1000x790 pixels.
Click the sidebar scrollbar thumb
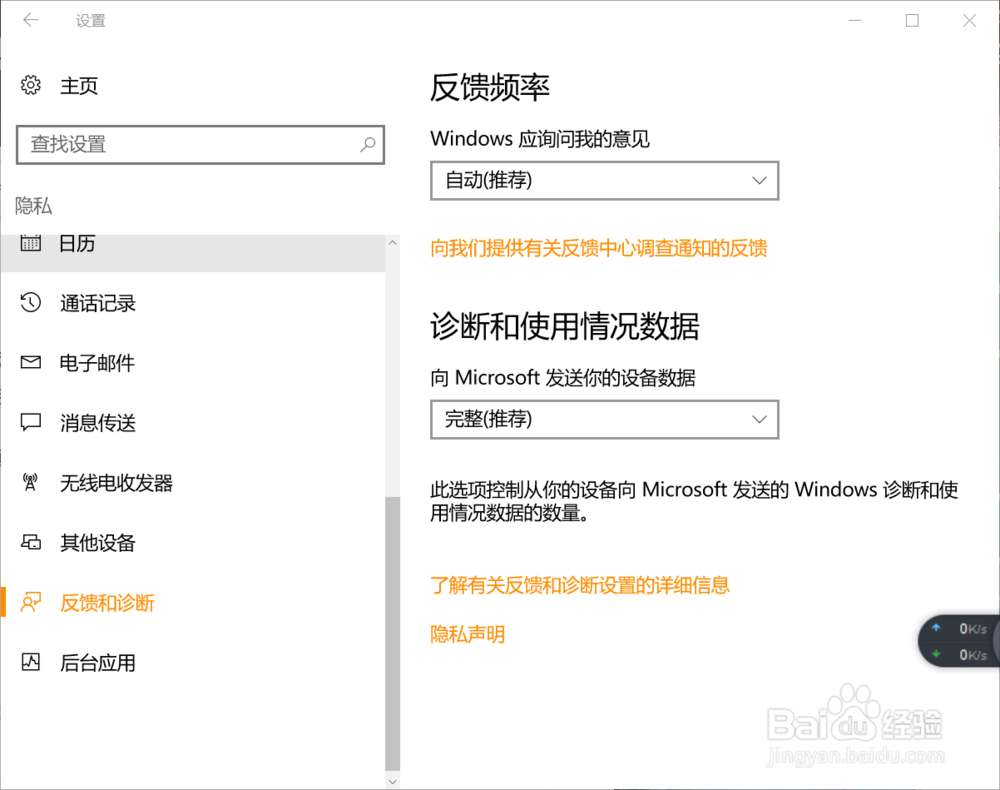click(393, 634)
